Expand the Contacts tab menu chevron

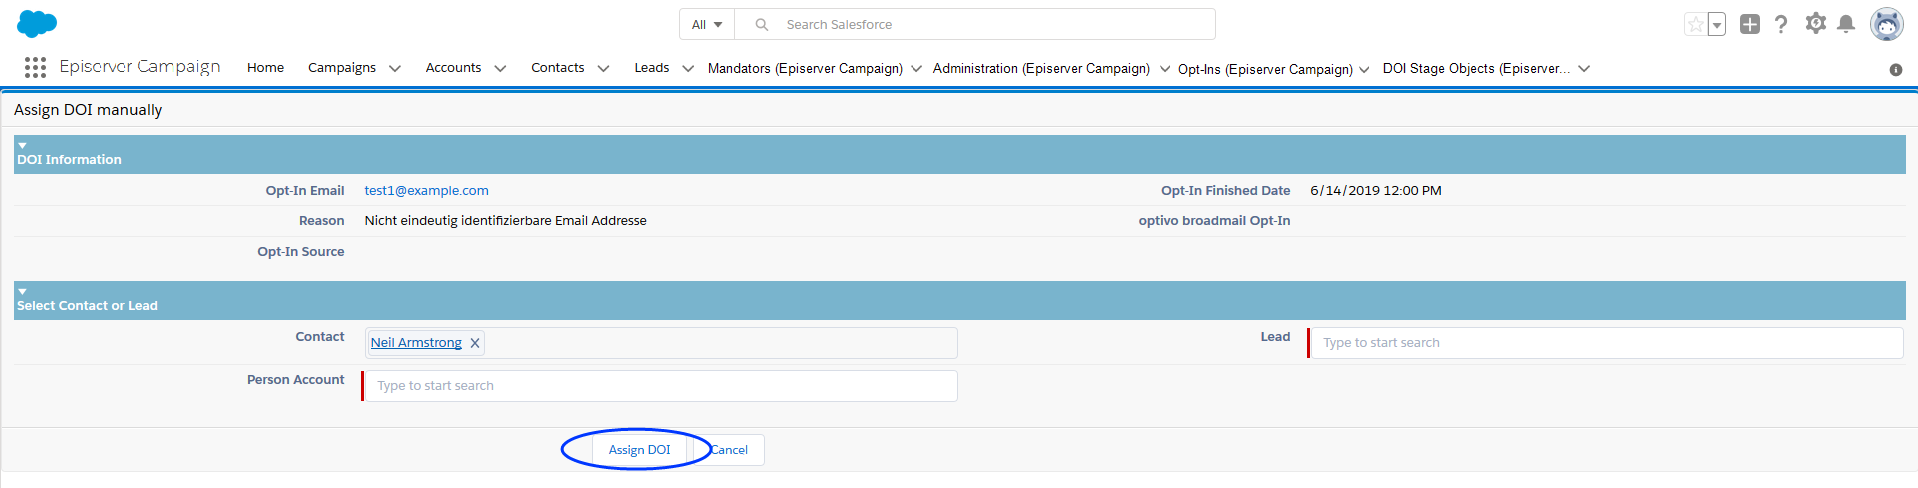603,68
